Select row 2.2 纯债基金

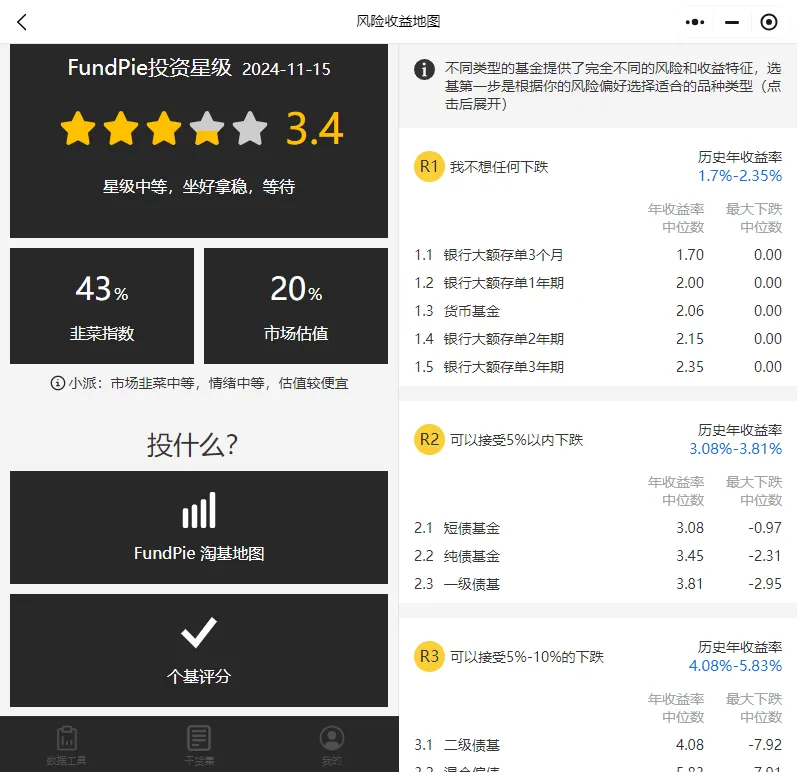click(598, 555)
